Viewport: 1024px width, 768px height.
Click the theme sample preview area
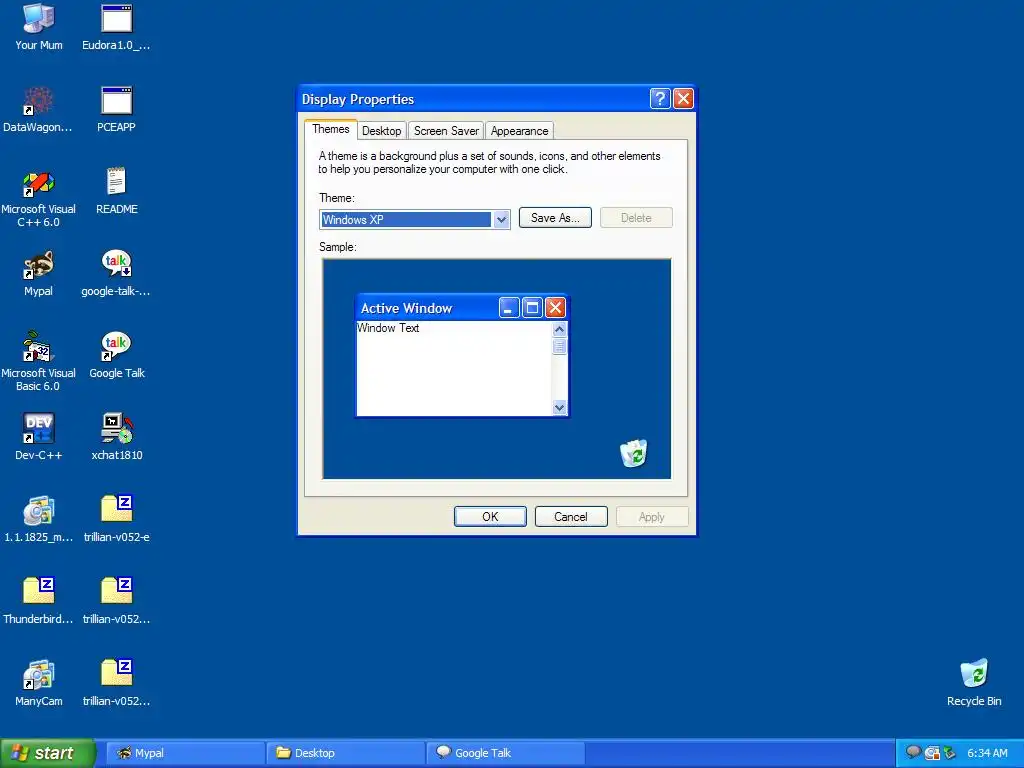496,369
